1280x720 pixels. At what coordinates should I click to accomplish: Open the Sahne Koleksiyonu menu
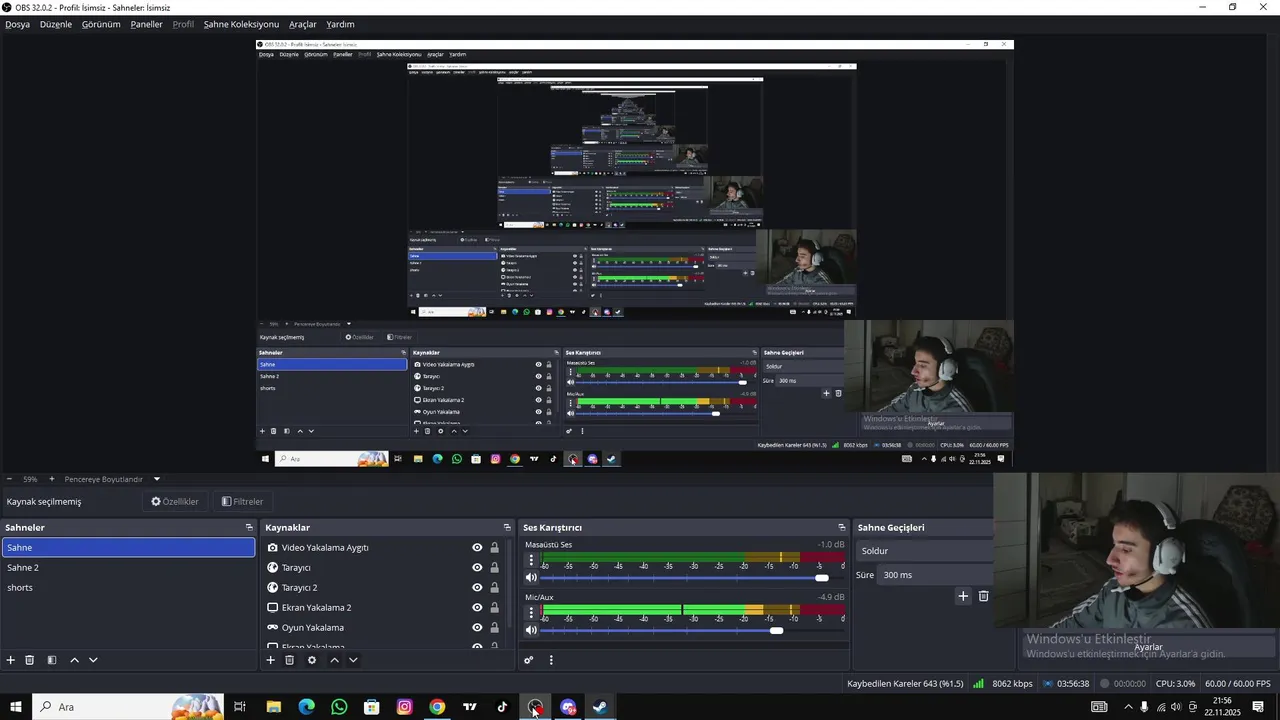tap(241, 24)
